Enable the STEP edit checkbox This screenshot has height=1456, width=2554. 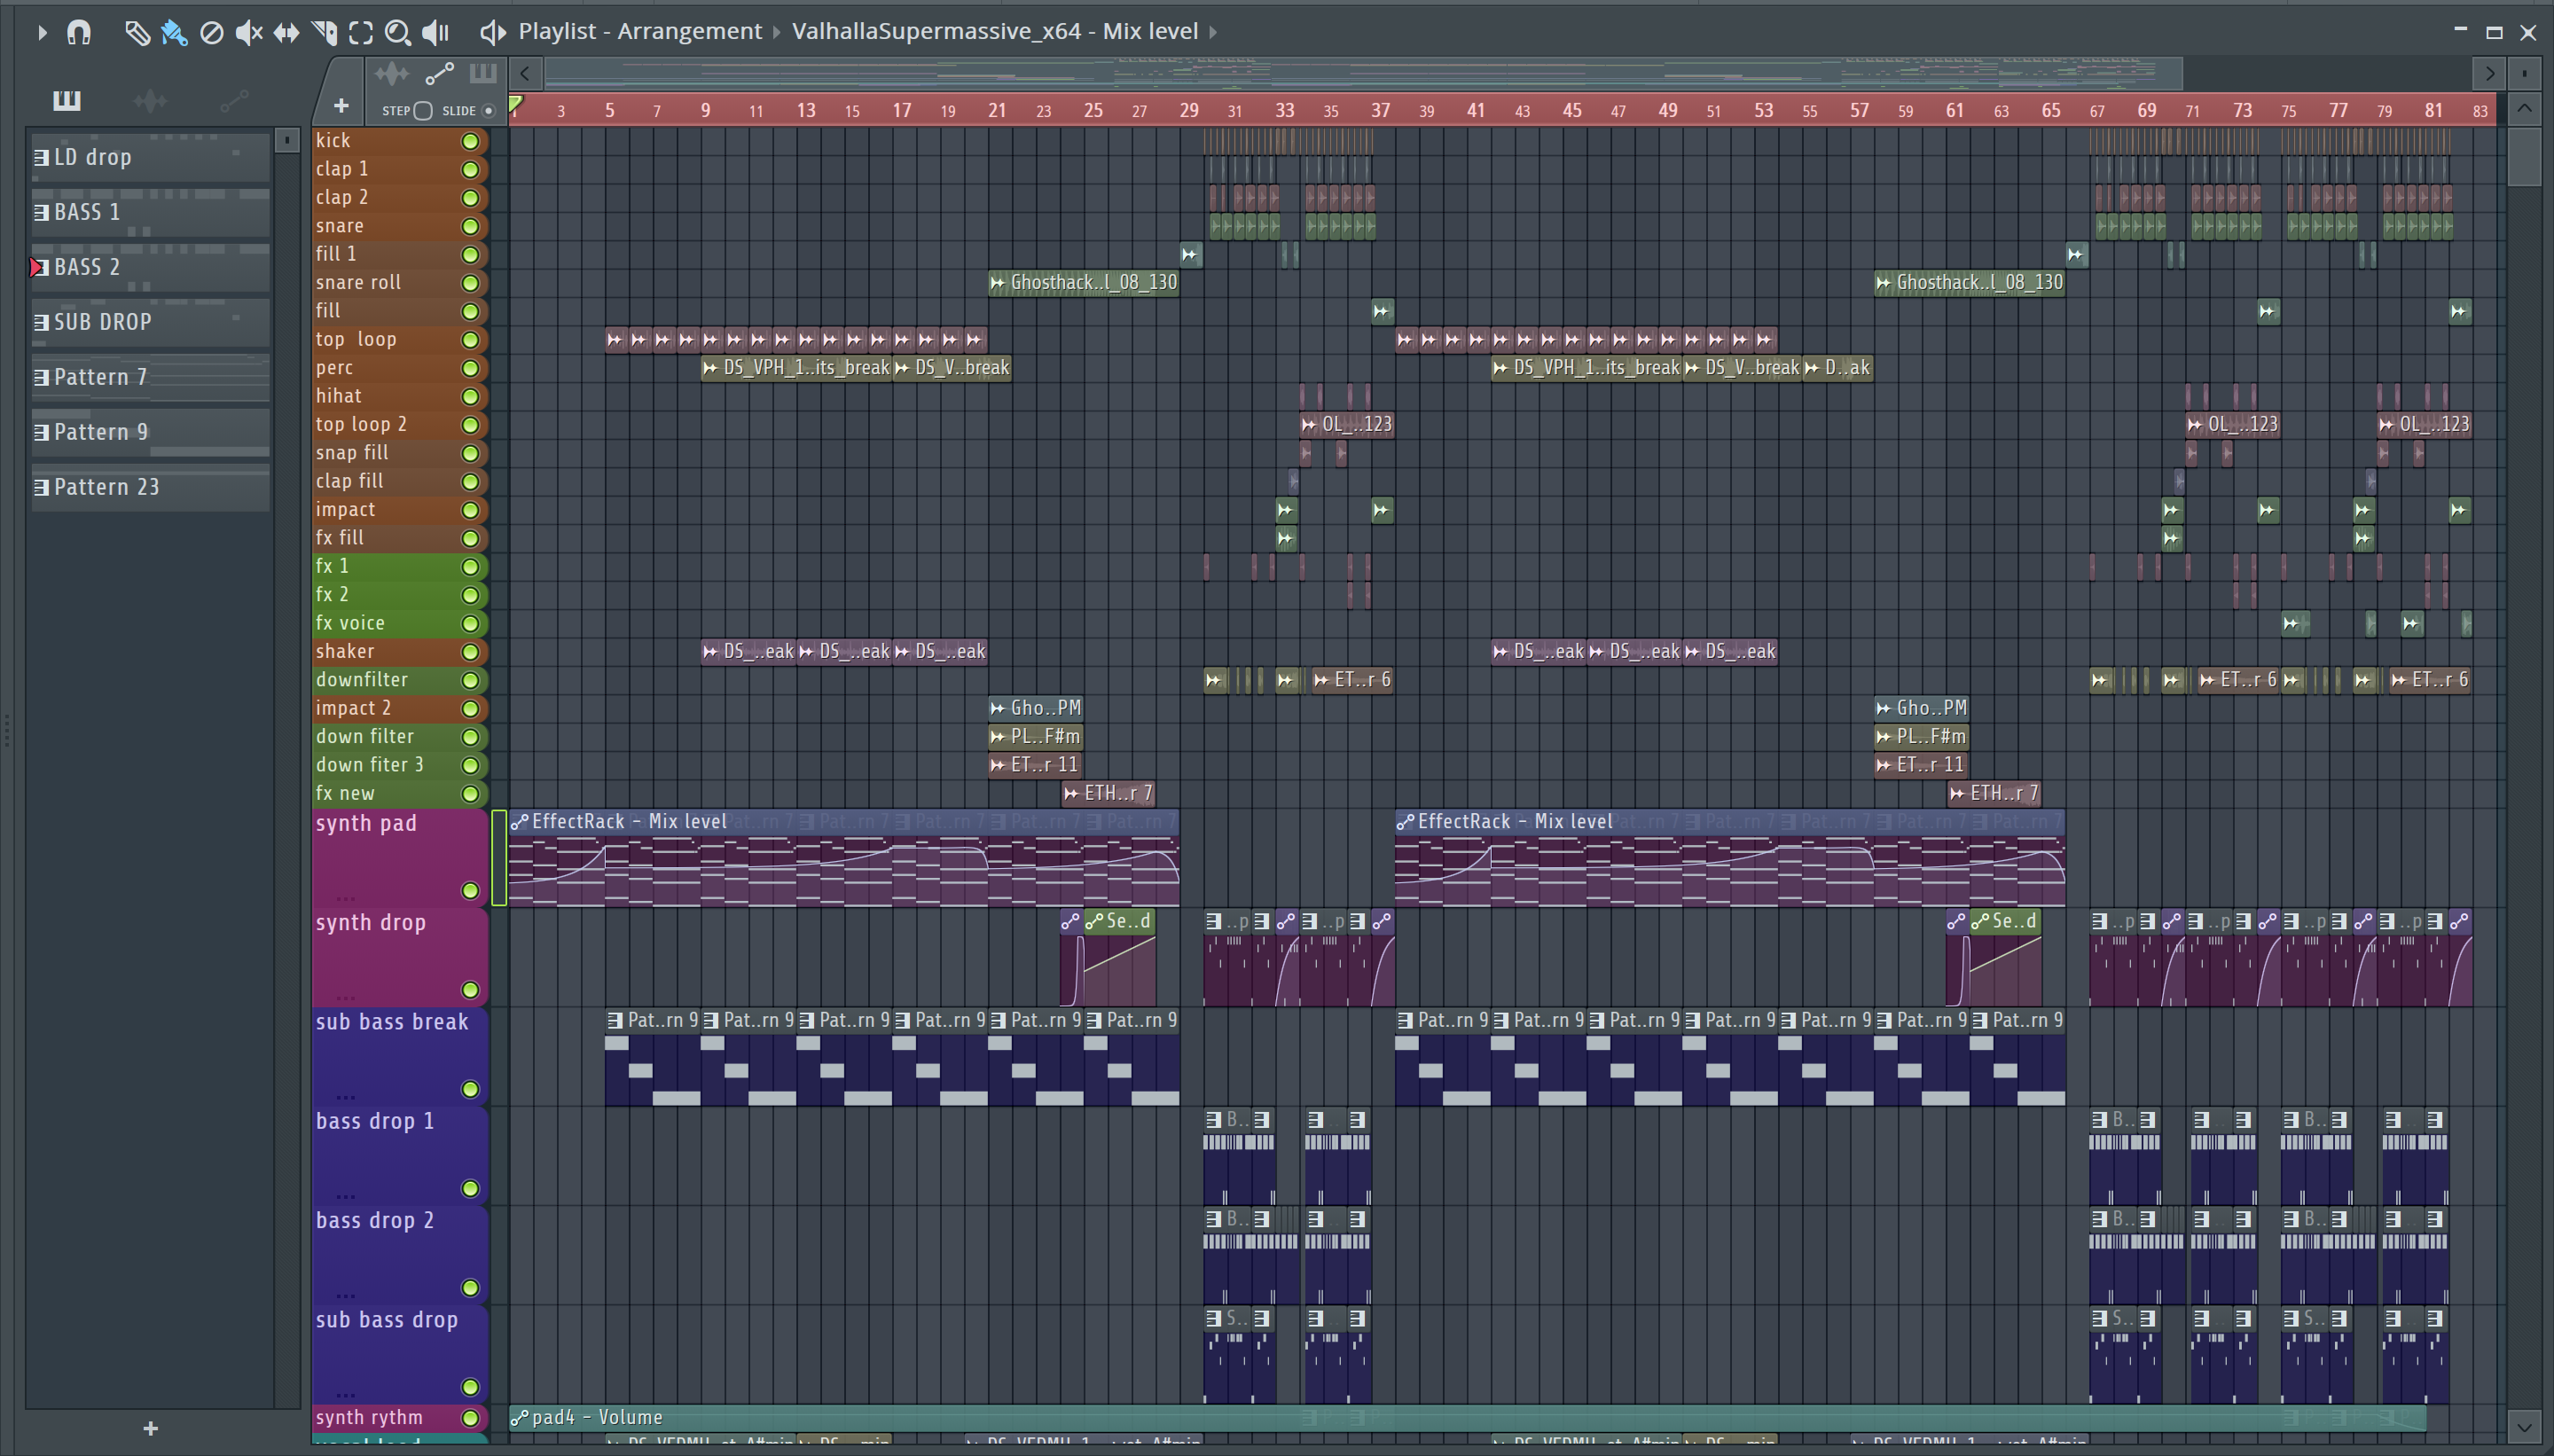[x=423, y=111]
